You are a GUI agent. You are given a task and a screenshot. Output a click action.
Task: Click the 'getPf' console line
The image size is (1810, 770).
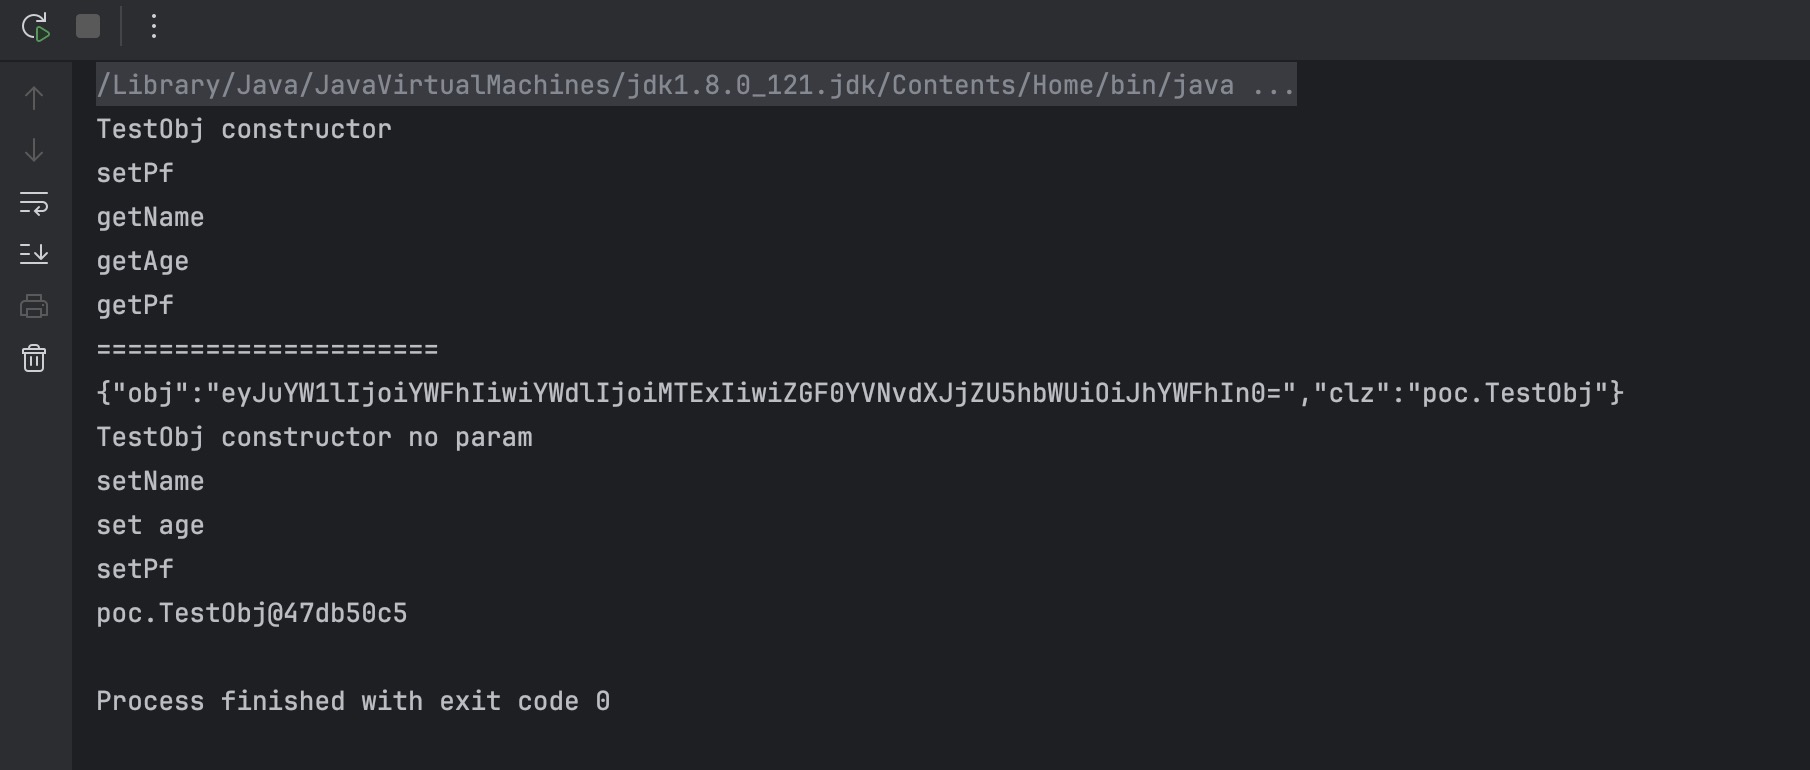[x=135, y=305]
